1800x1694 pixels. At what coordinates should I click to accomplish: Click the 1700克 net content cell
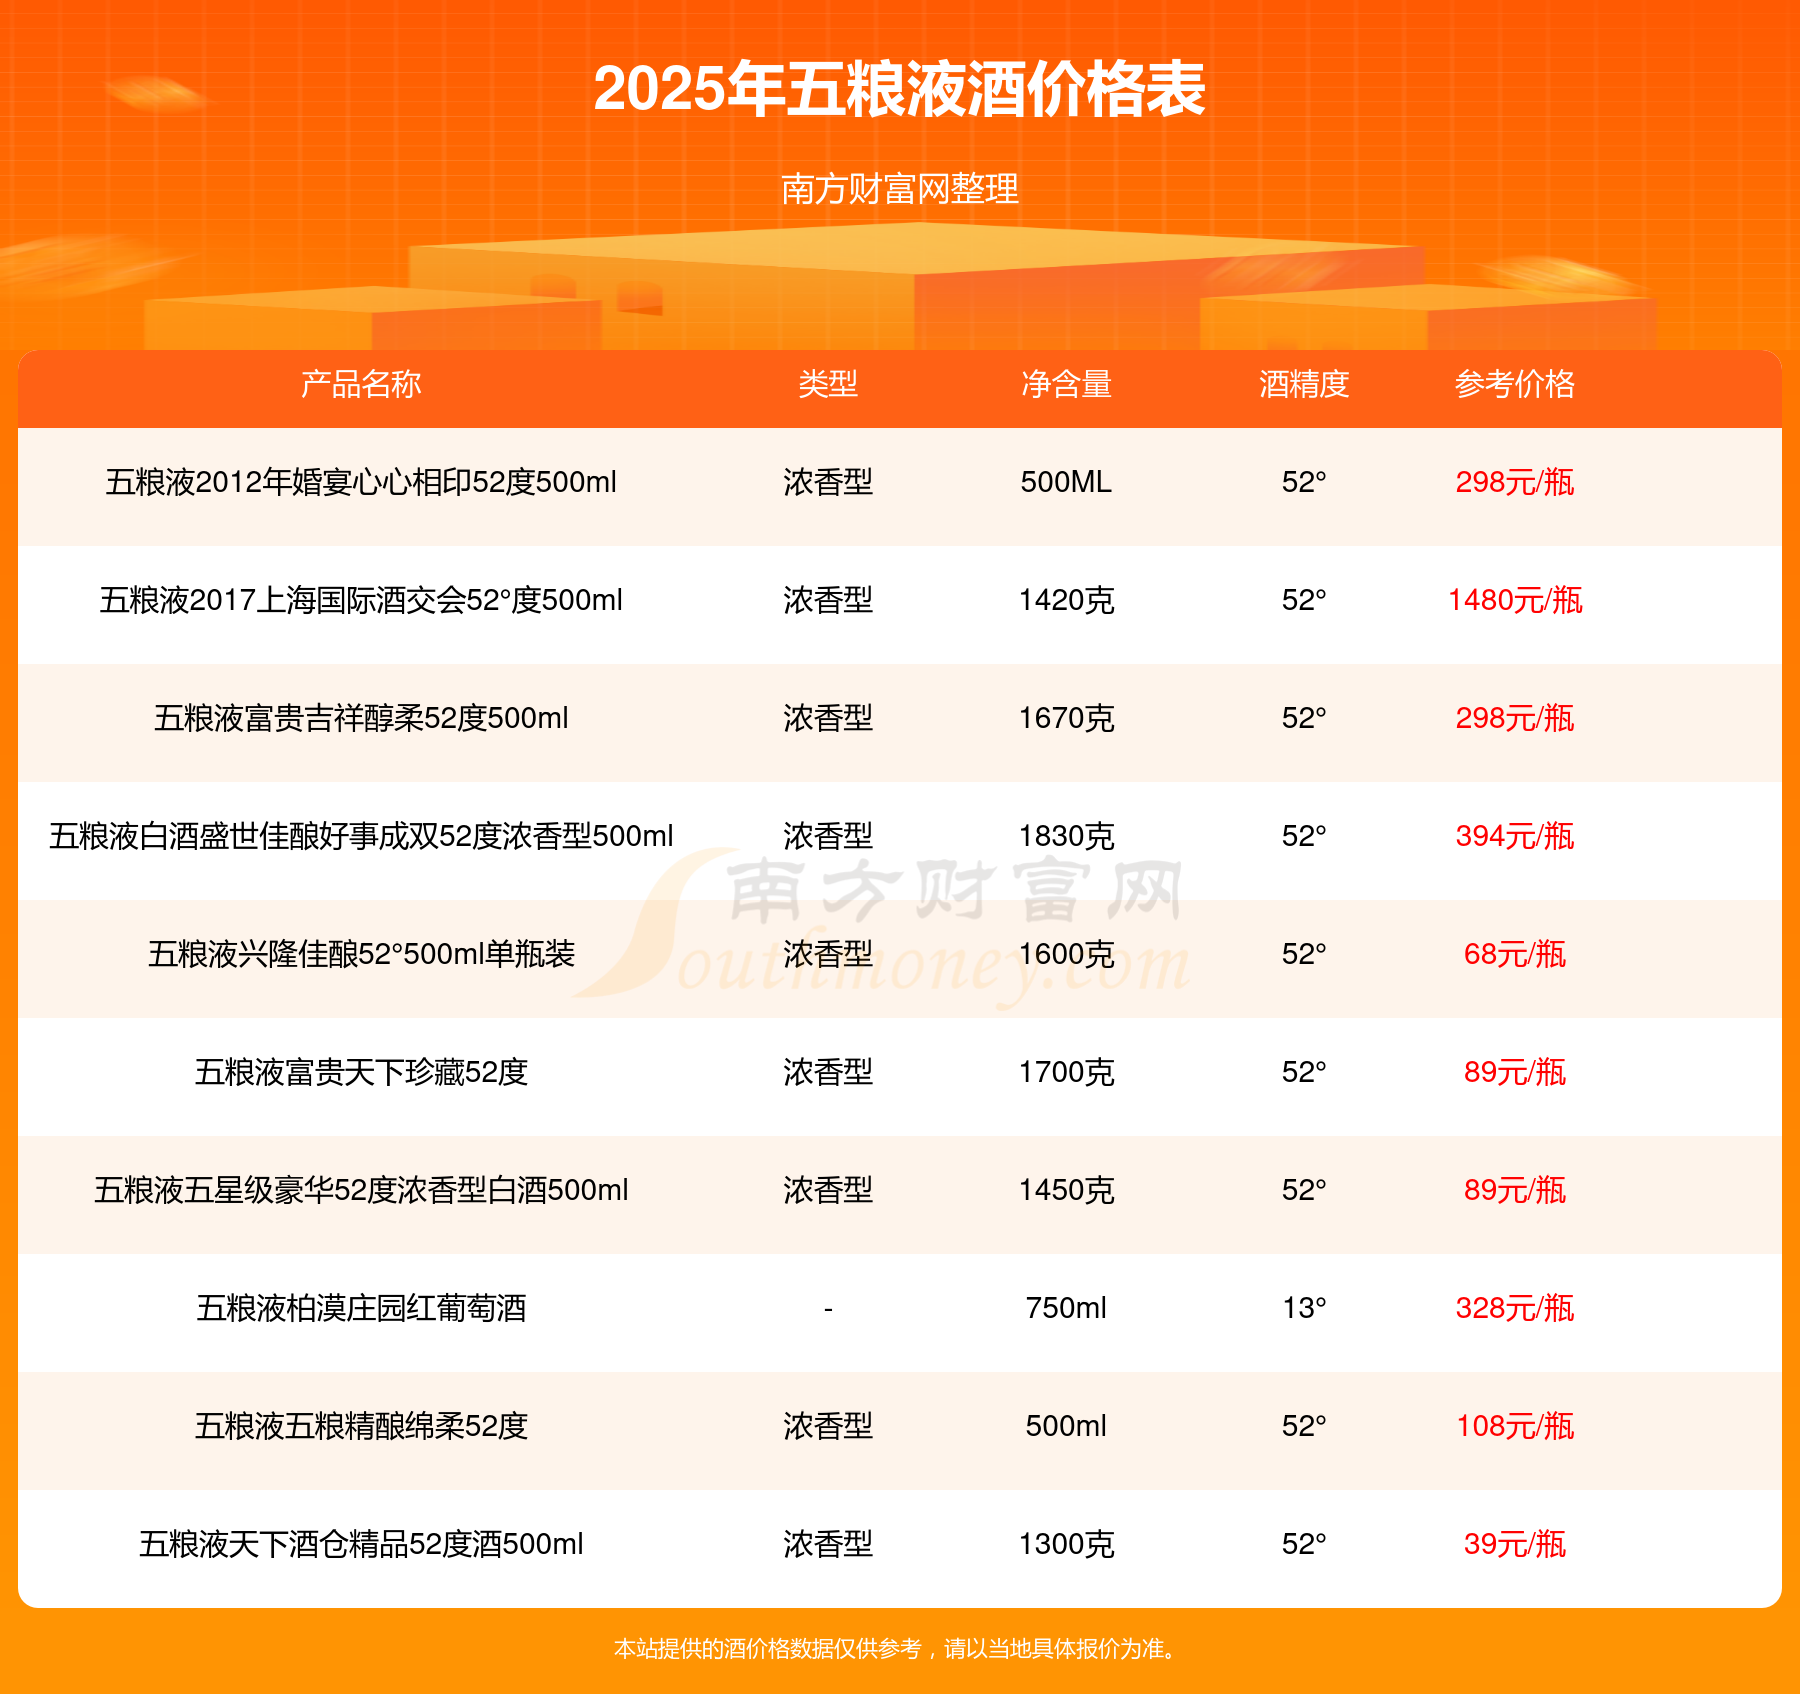(x=1066, y=1072)
